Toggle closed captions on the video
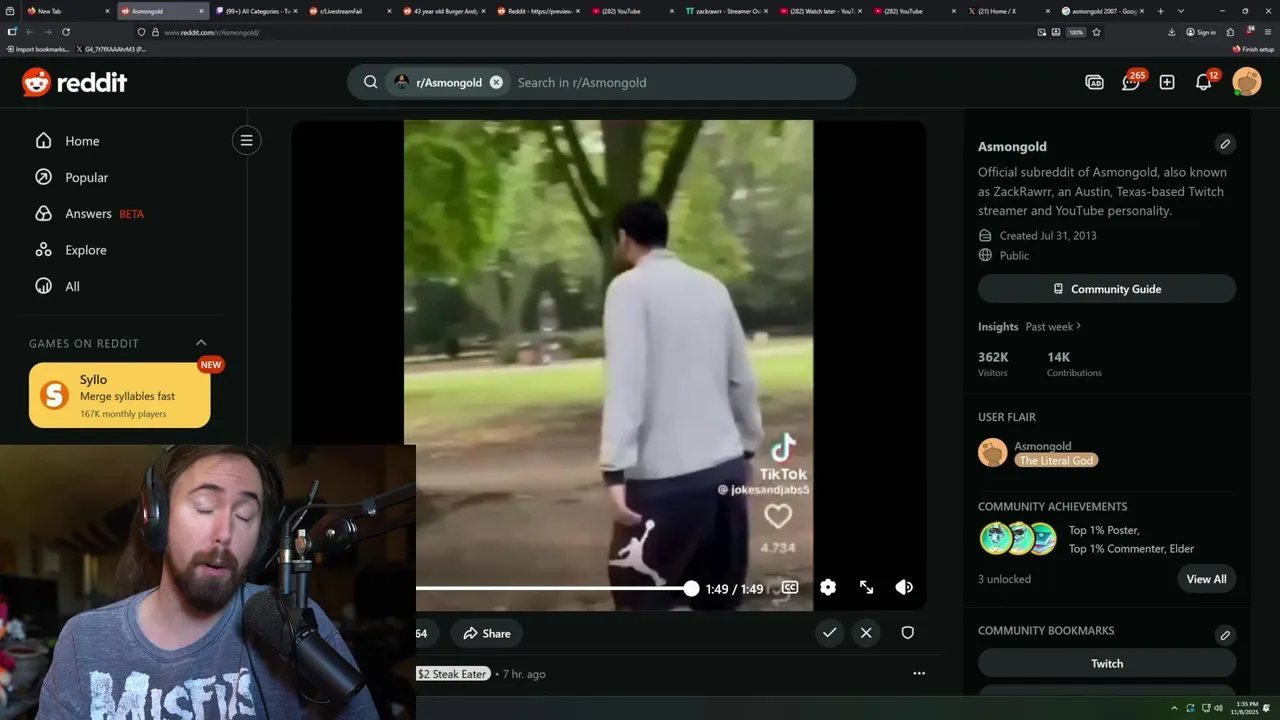1280x720 pixels. pos(790,588)
